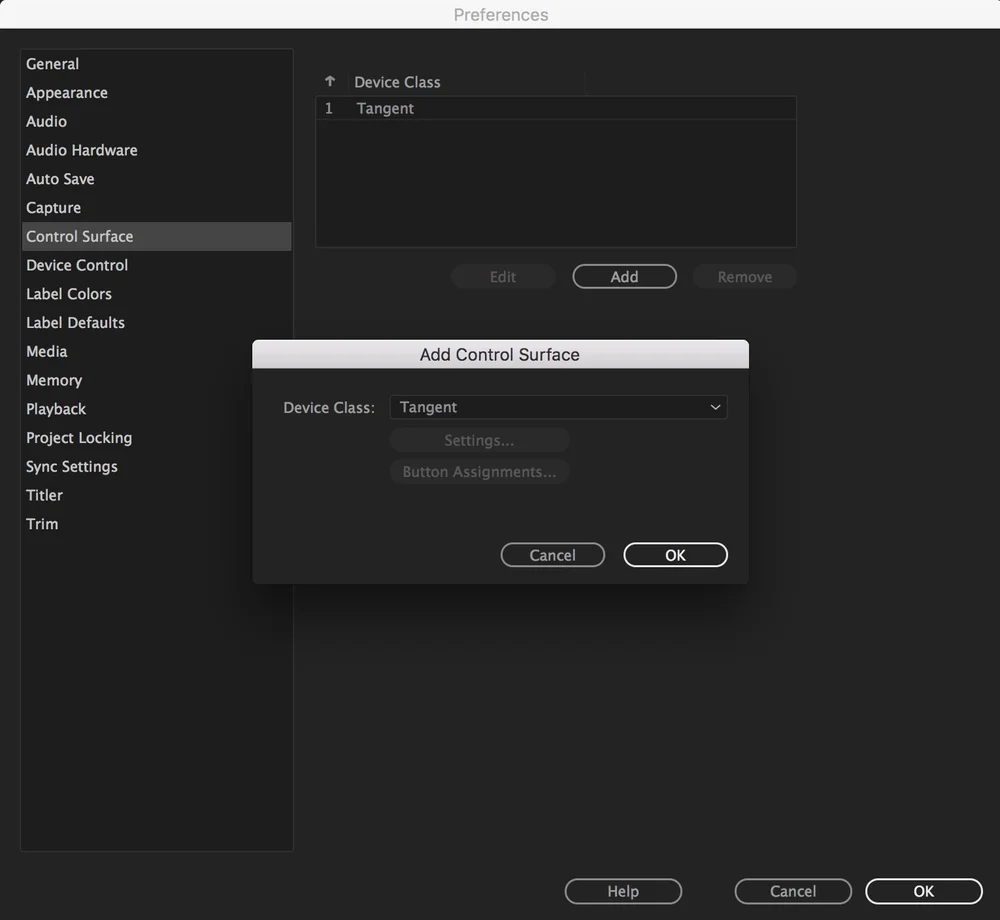Select the Memory preferences category

click(54, 380)
